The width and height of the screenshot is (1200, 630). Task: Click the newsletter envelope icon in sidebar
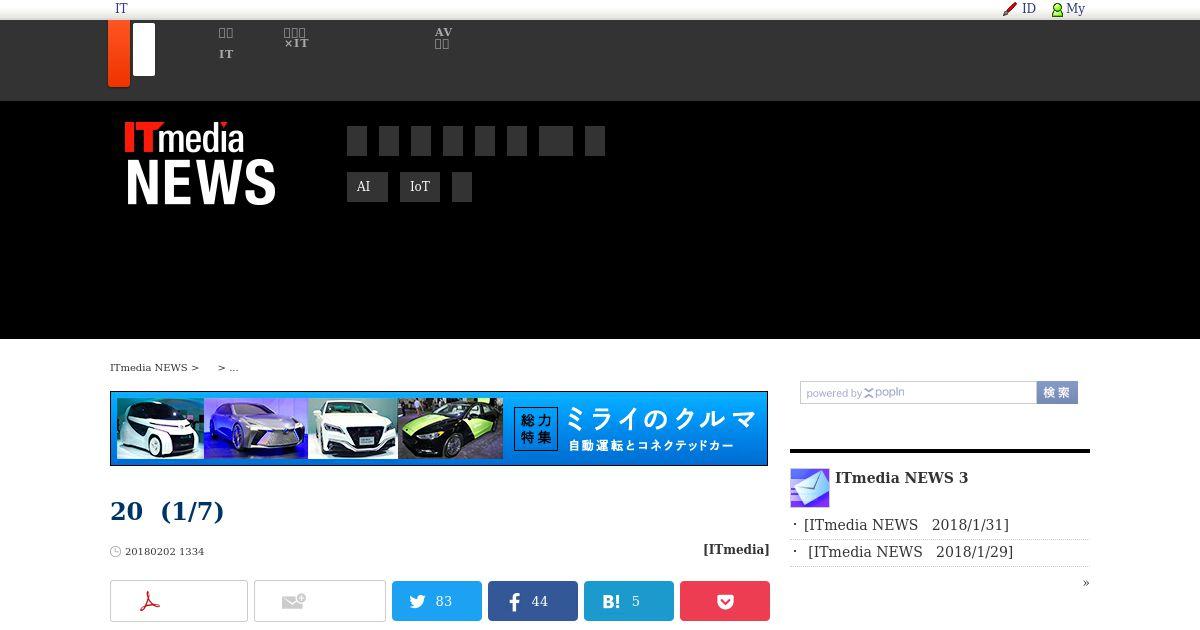(x=810, y=488)
